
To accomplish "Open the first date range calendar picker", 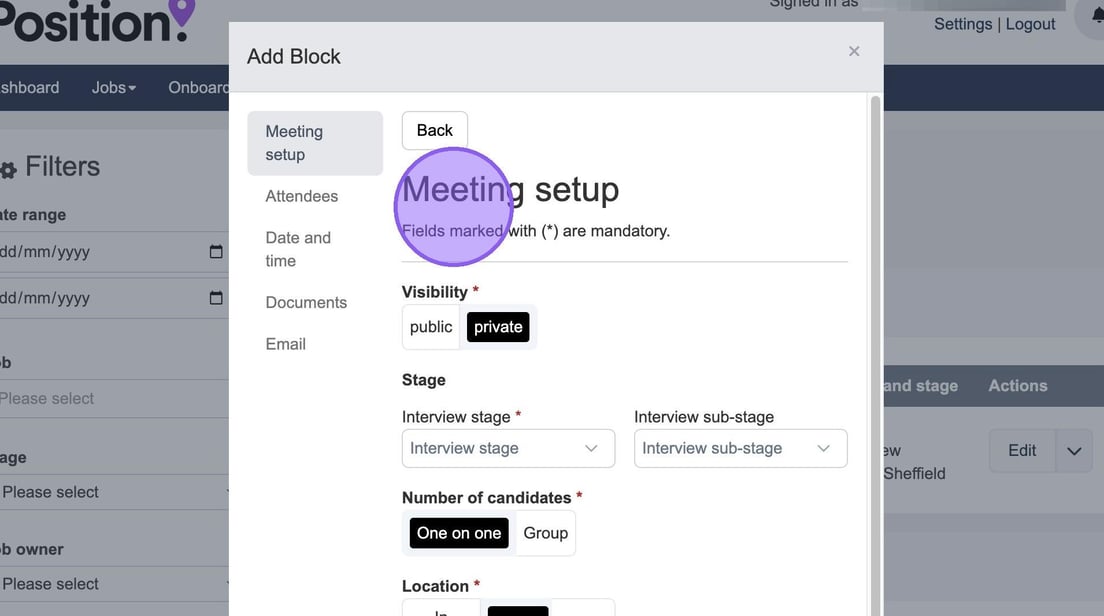I will [216, 252].
